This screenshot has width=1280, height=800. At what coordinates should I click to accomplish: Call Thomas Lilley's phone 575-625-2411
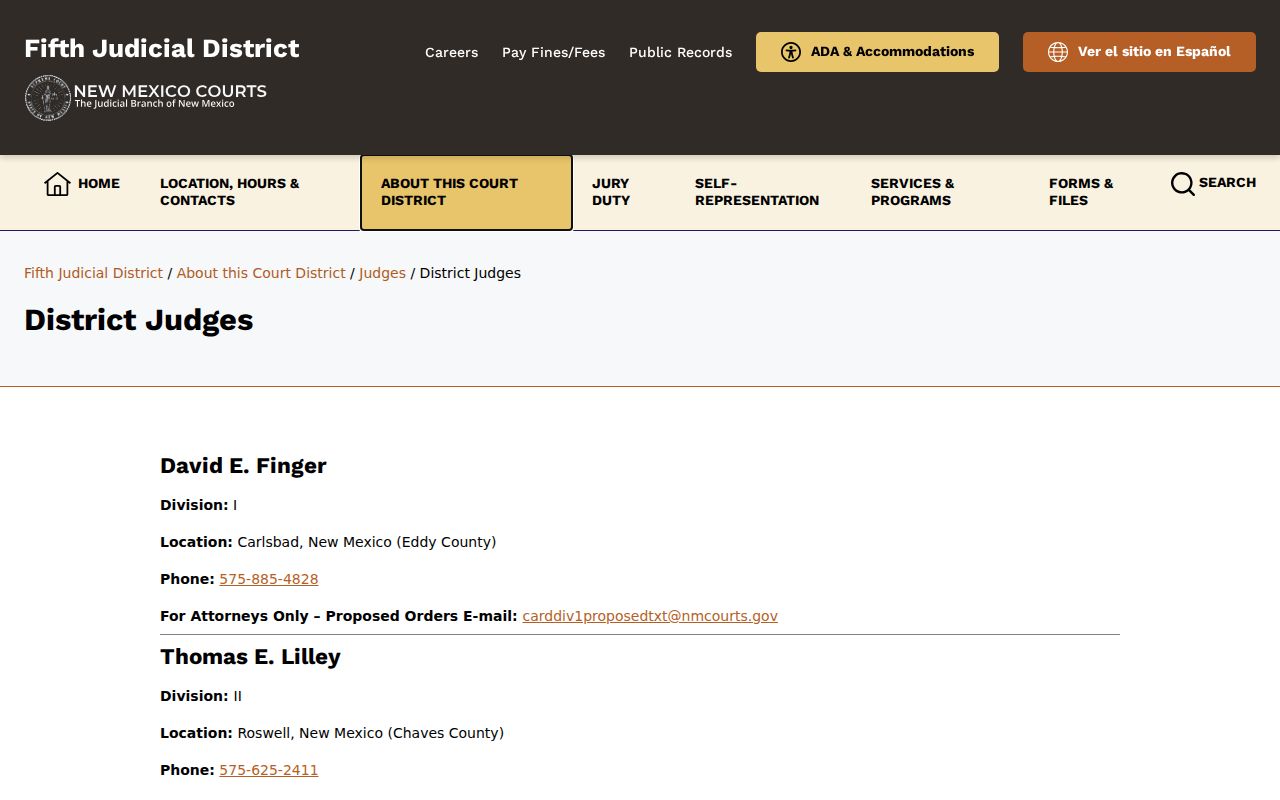(269, 770)
